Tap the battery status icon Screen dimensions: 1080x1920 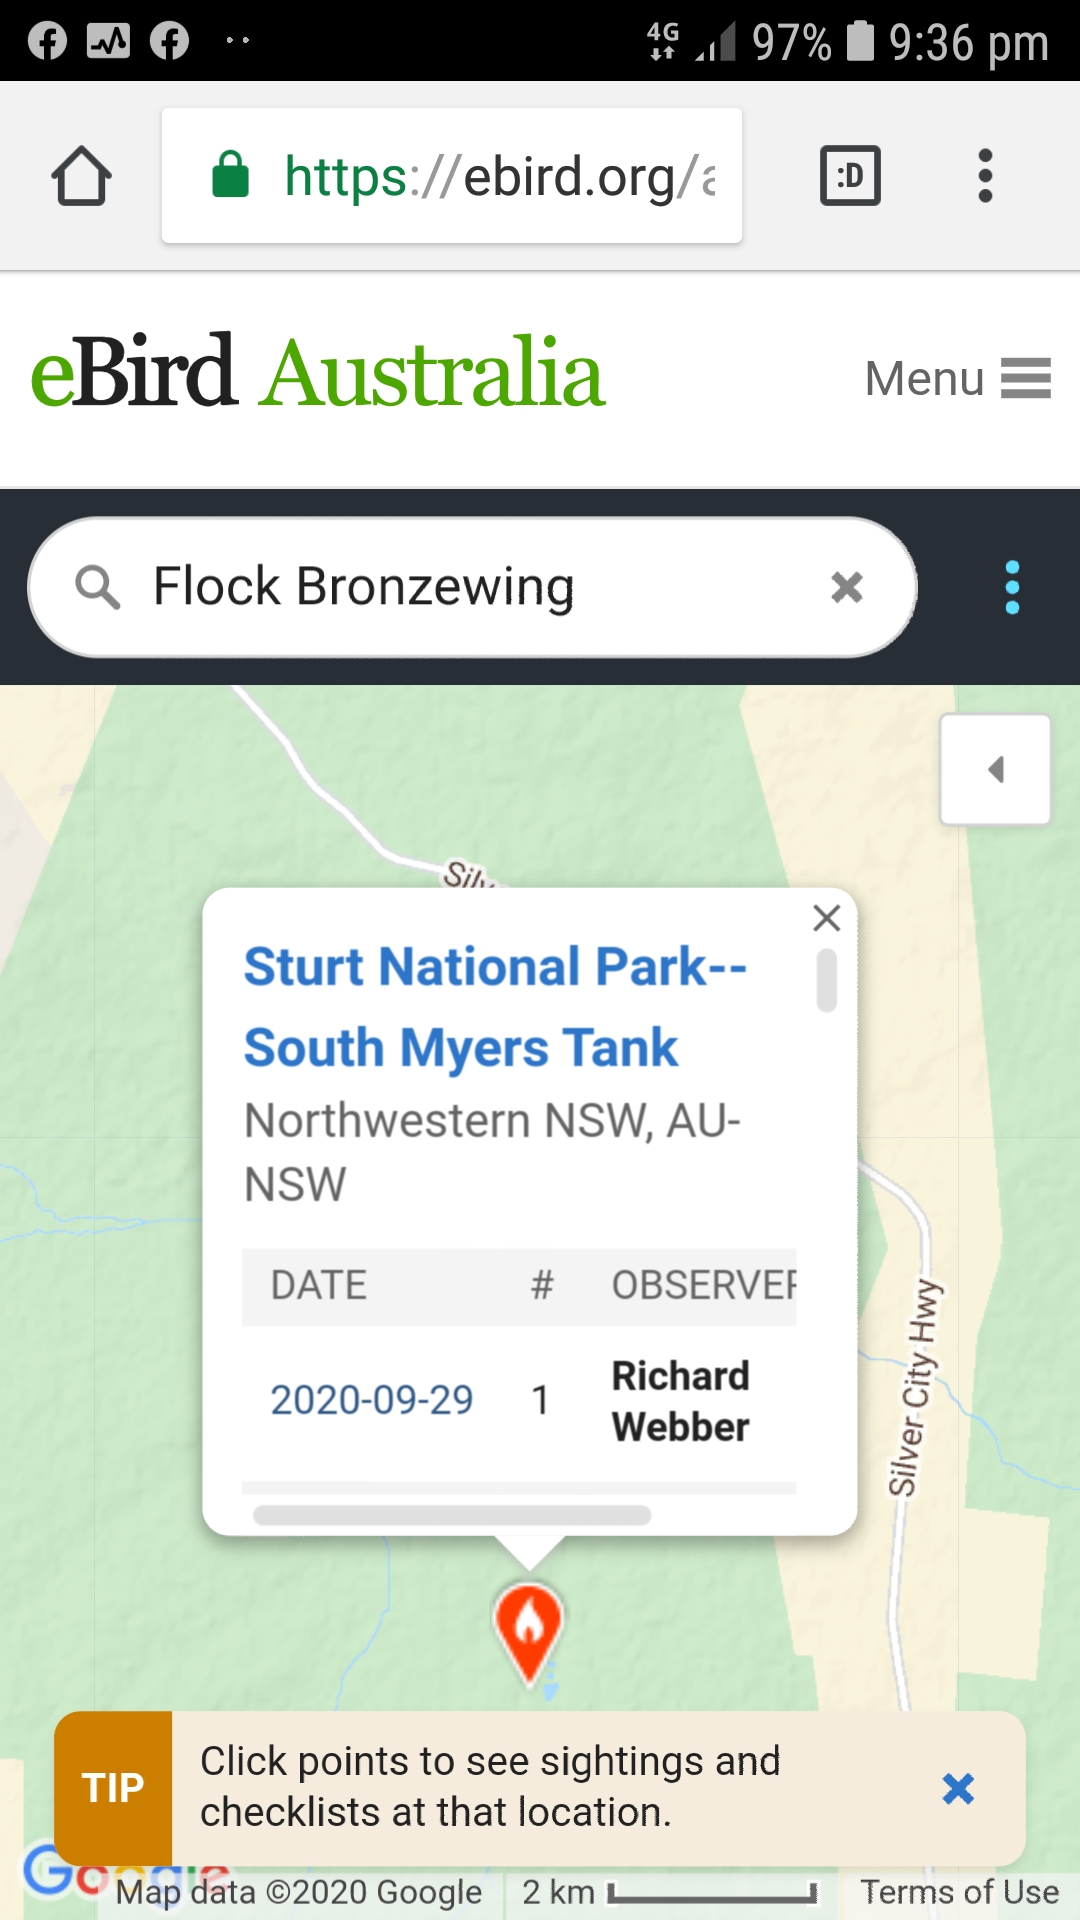pyautogui.click(x=860, y=41)
